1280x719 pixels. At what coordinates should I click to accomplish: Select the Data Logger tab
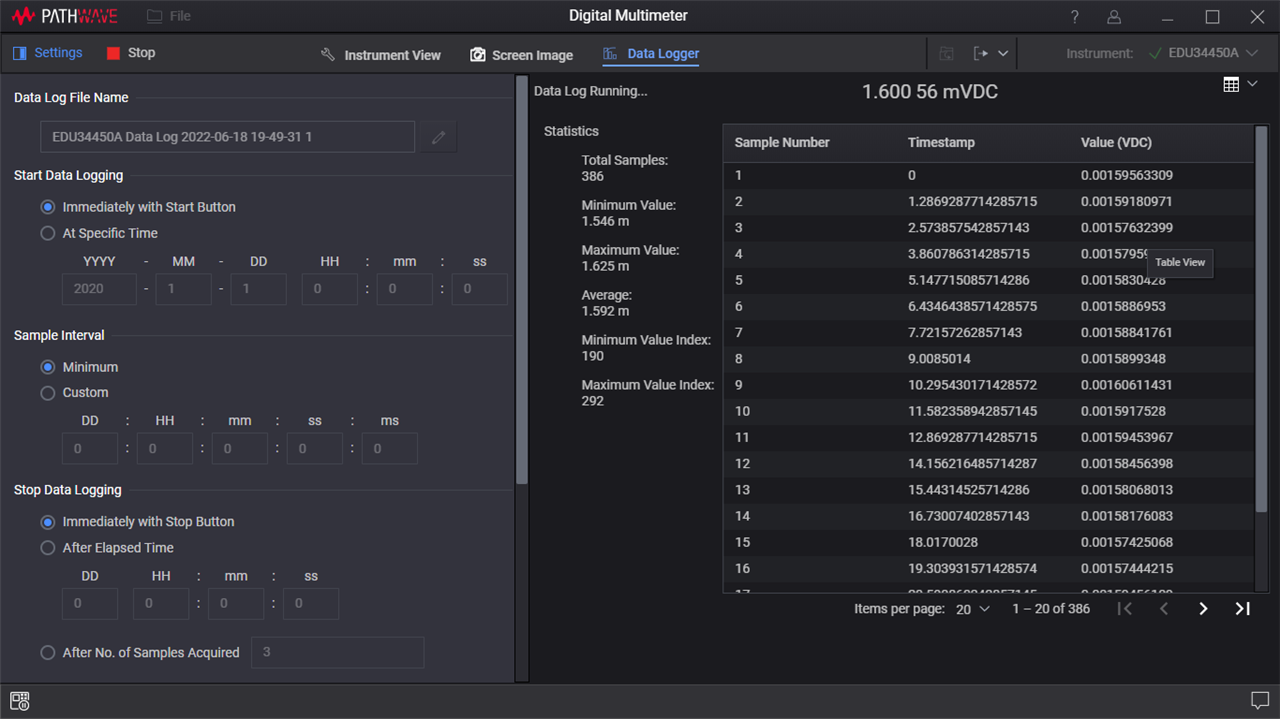click(651, 54)
